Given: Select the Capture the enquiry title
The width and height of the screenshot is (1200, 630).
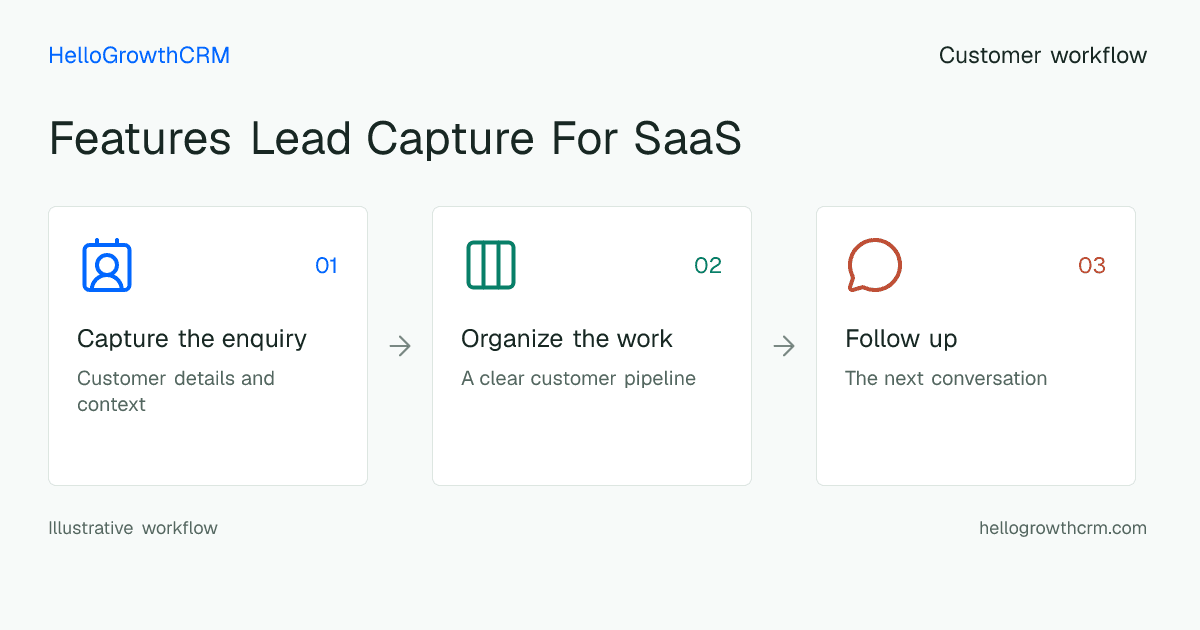Looking at the screenshot, I should [192, 339].
